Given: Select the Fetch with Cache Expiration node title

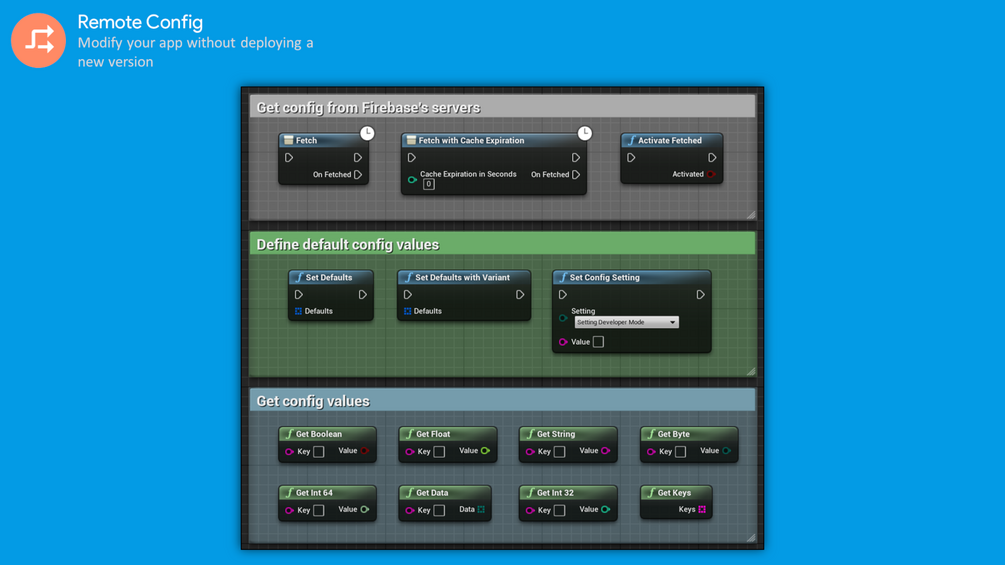Looking at the screenshot, I should [x=471, y=140].
